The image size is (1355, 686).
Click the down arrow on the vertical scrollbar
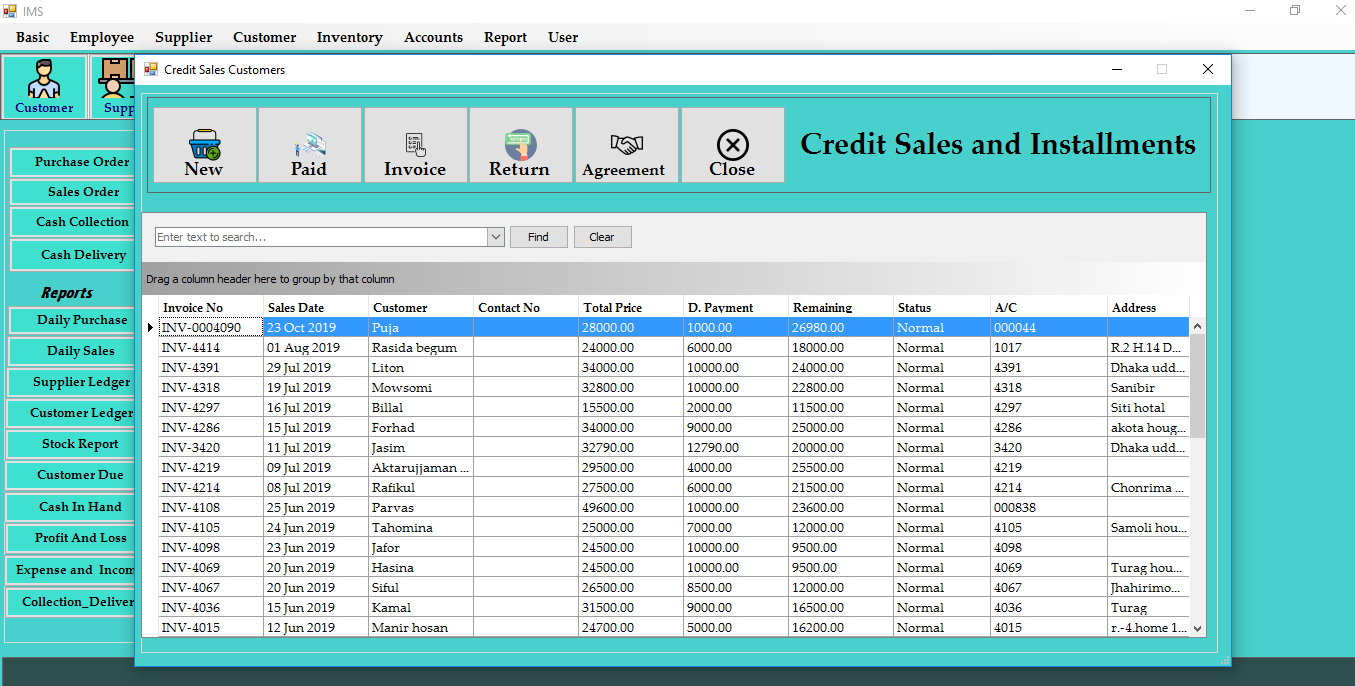[1197, 627]
